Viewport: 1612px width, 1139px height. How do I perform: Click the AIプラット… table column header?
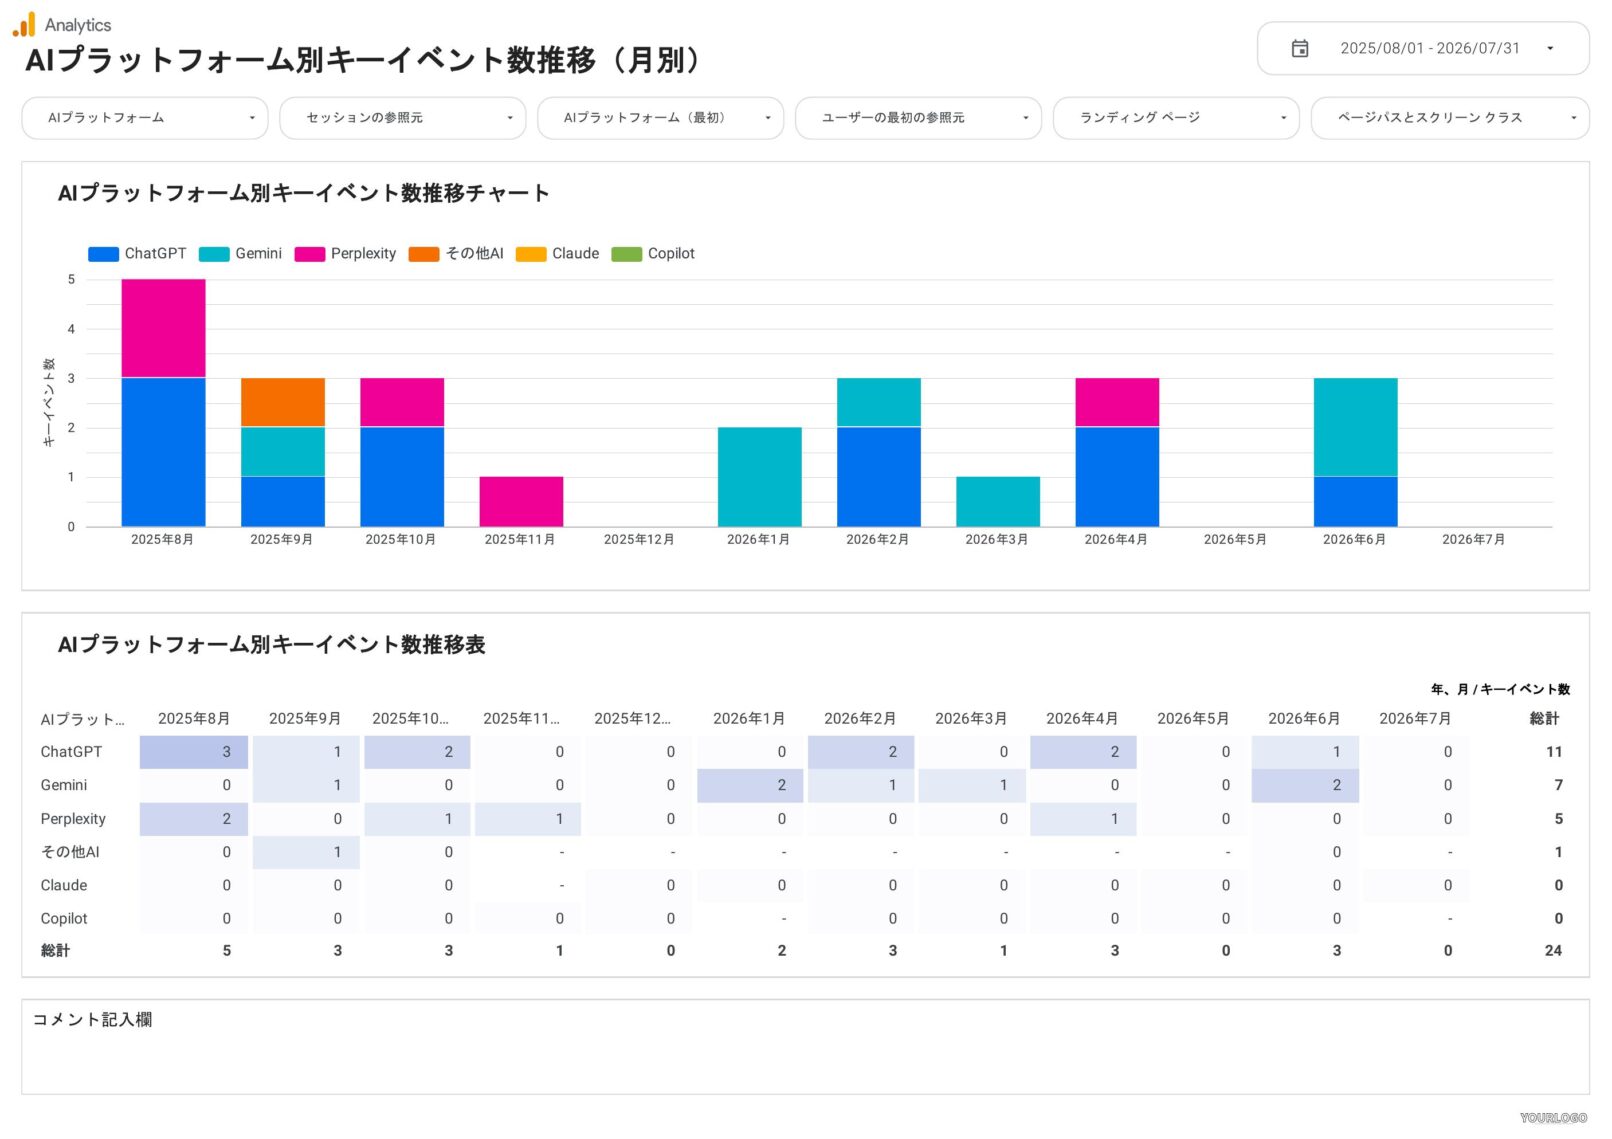coord(83,719)
